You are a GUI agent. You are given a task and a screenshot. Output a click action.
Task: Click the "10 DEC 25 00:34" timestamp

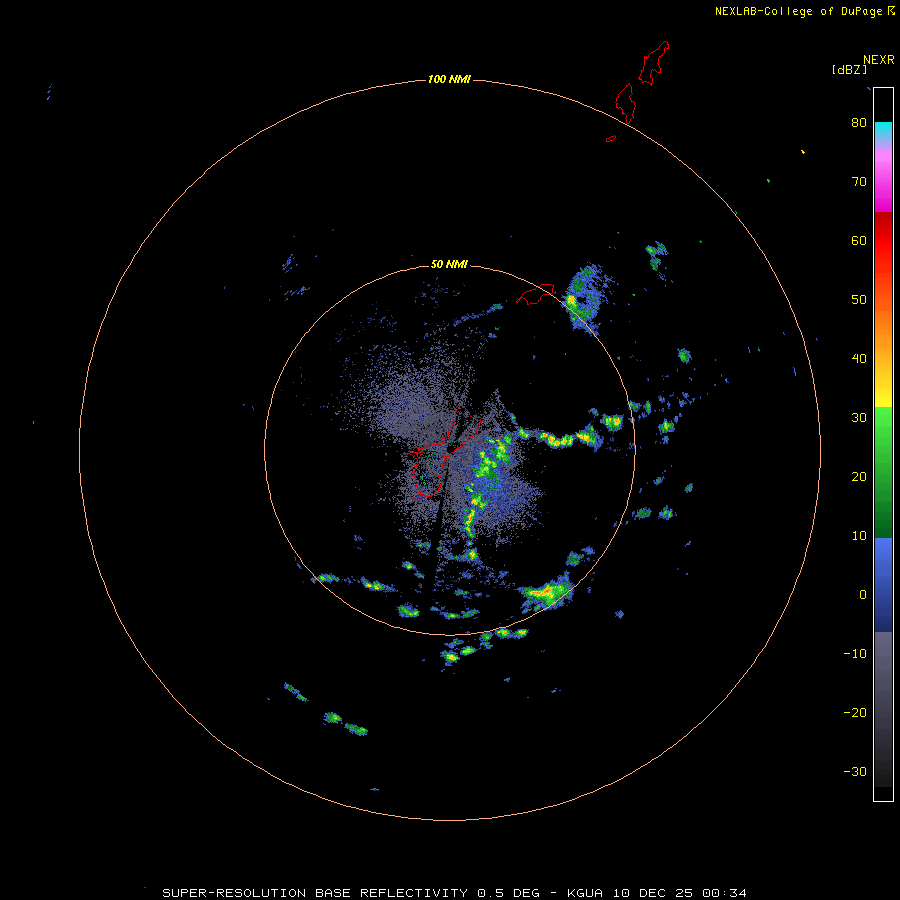[x=680, y=893]
